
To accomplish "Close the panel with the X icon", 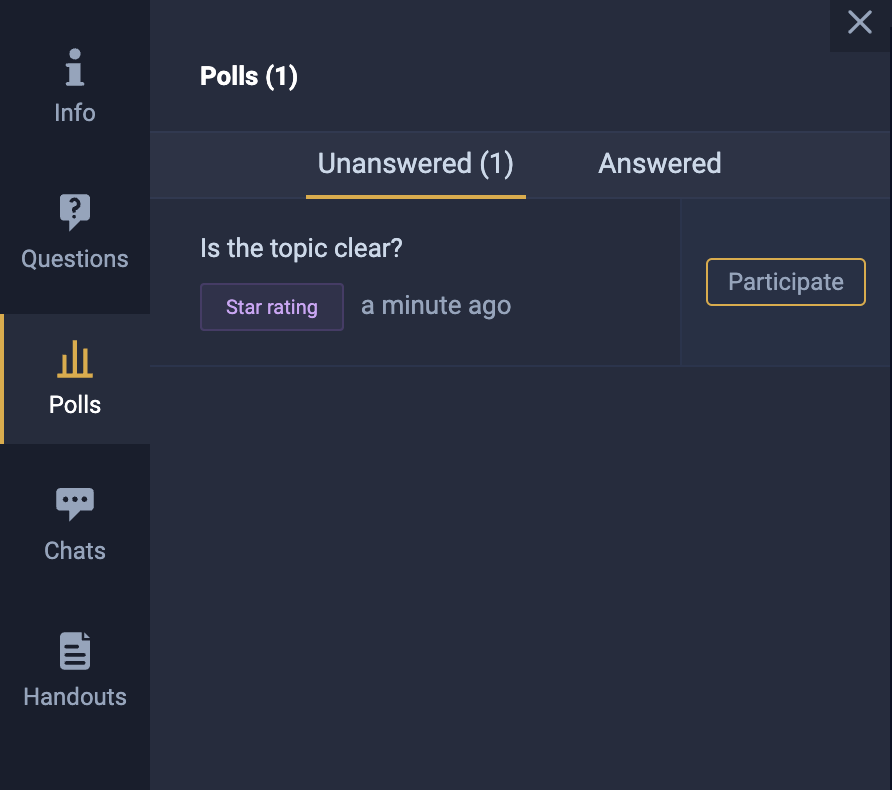I will click(x=860, y=23).
